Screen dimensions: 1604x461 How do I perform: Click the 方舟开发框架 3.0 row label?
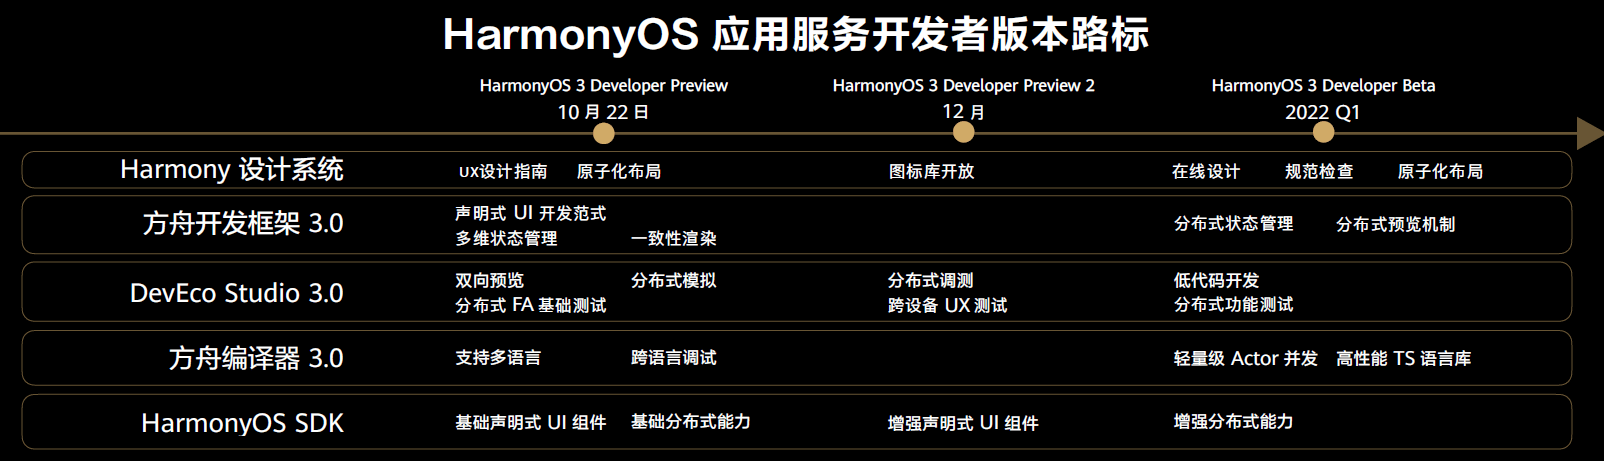click(x=243, y=223)
